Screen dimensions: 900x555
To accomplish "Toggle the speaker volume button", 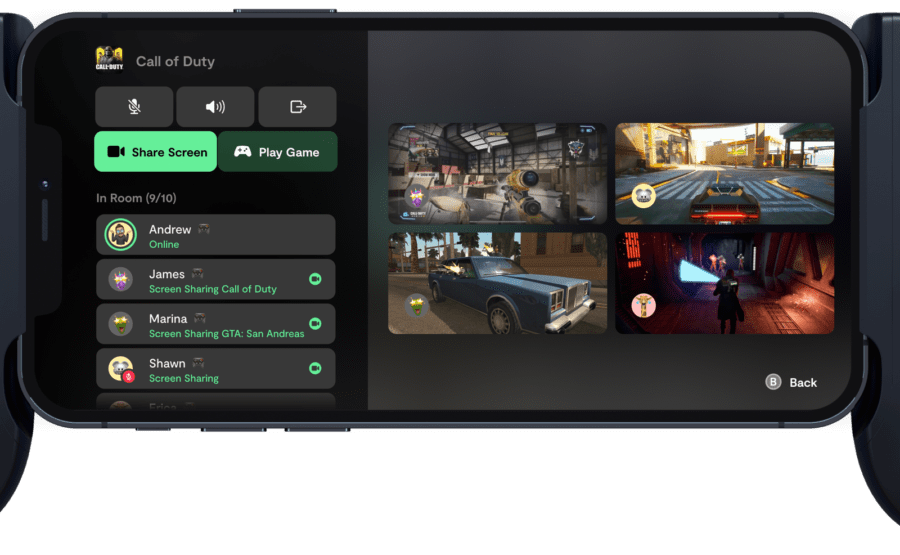I will point(215,107).
